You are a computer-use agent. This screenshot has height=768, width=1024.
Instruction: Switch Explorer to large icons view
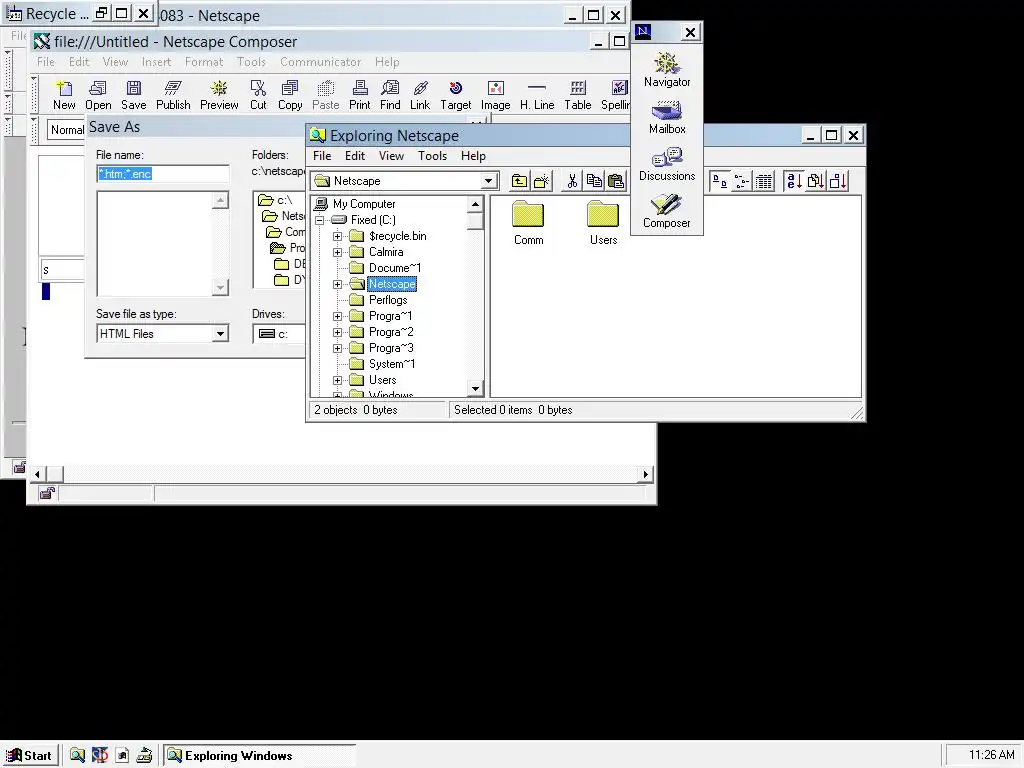point(720,181)
